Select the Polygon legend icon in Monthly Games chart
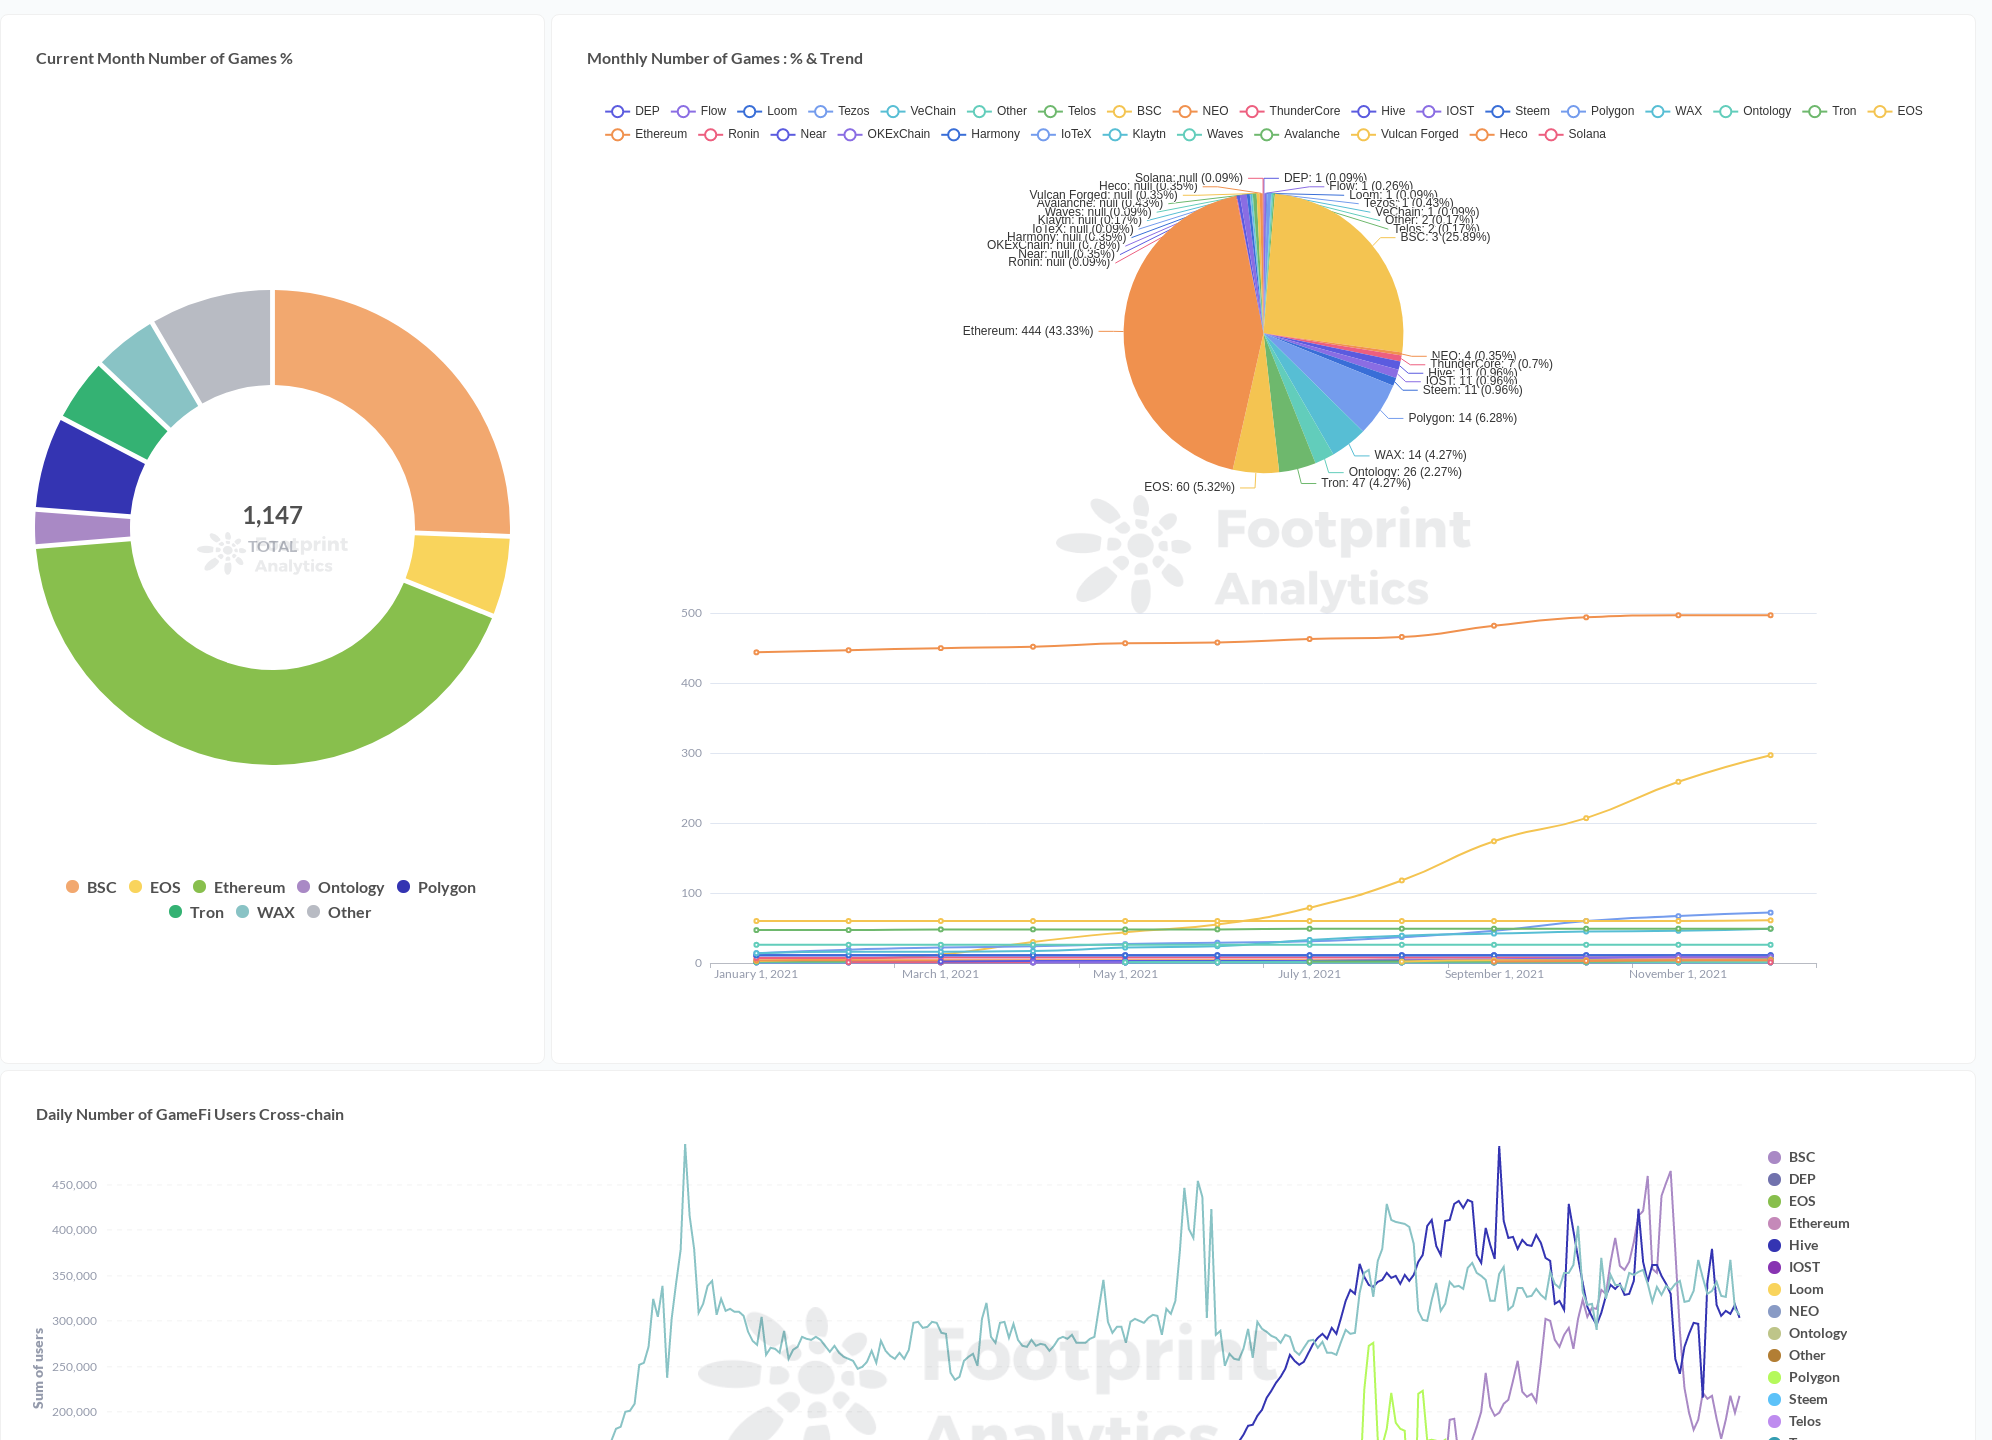This screenshot has height=1440, width=1992. coord(1573,111)
